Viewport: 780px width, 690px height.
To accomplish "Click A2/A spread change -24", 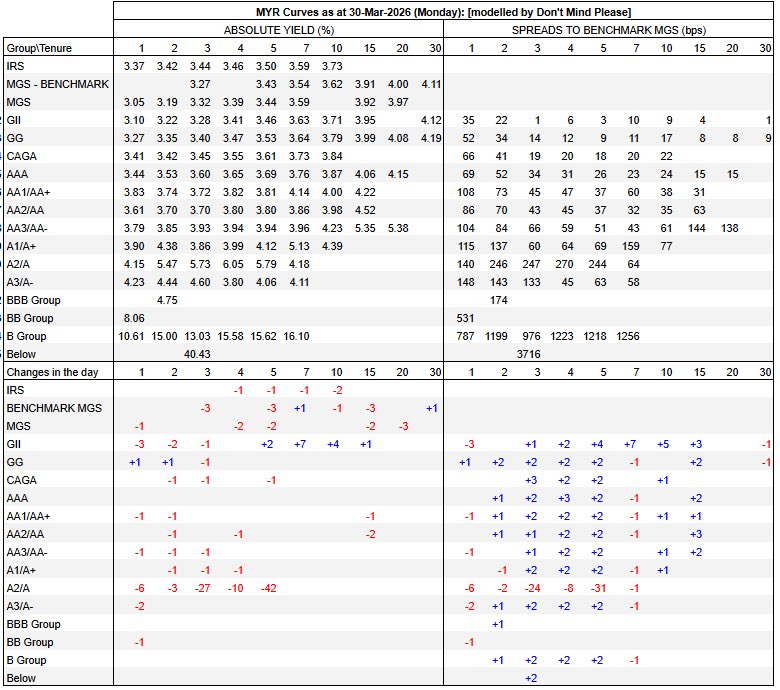I will 532,588.
